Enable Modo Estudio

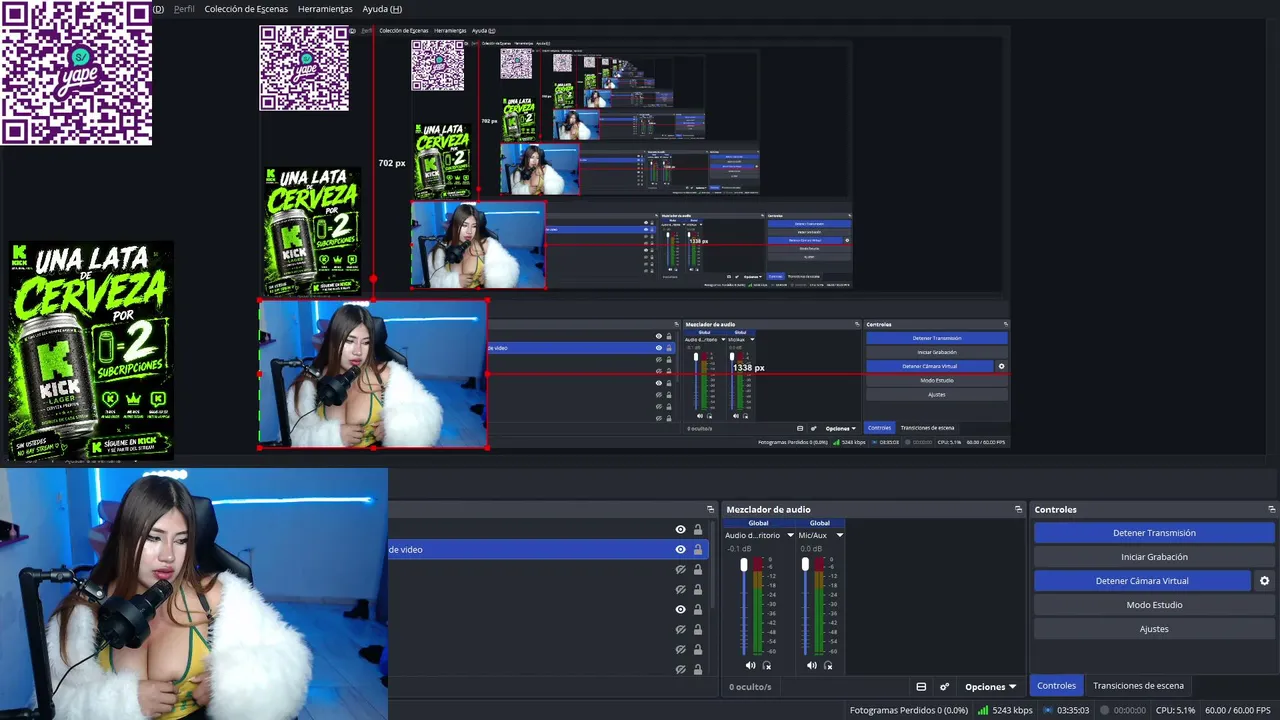pos(1154,605)
